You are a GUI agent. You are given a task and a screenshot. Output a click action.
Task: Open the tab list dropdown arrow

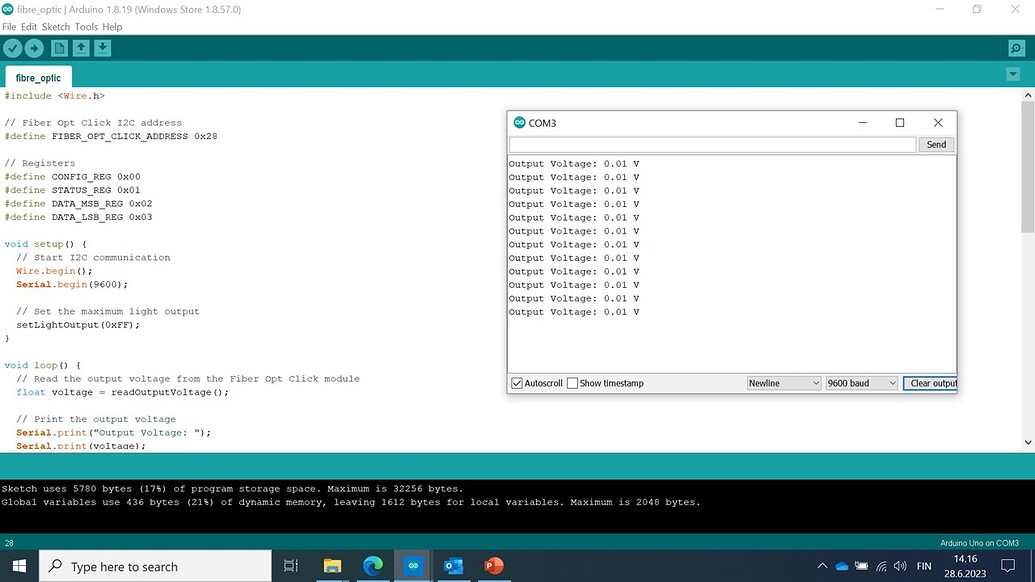(1012, 73)
